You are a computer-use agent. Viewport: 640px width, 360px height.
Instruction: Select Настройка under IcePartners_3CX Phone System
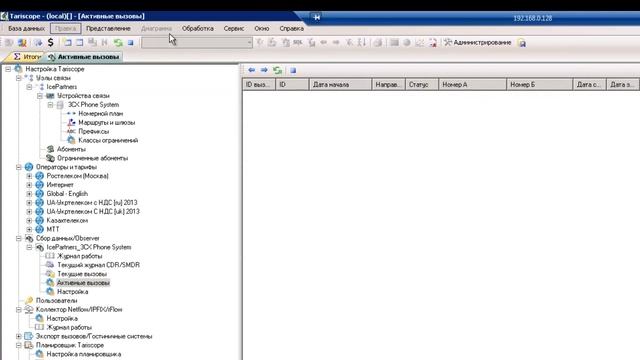(72, 292)
